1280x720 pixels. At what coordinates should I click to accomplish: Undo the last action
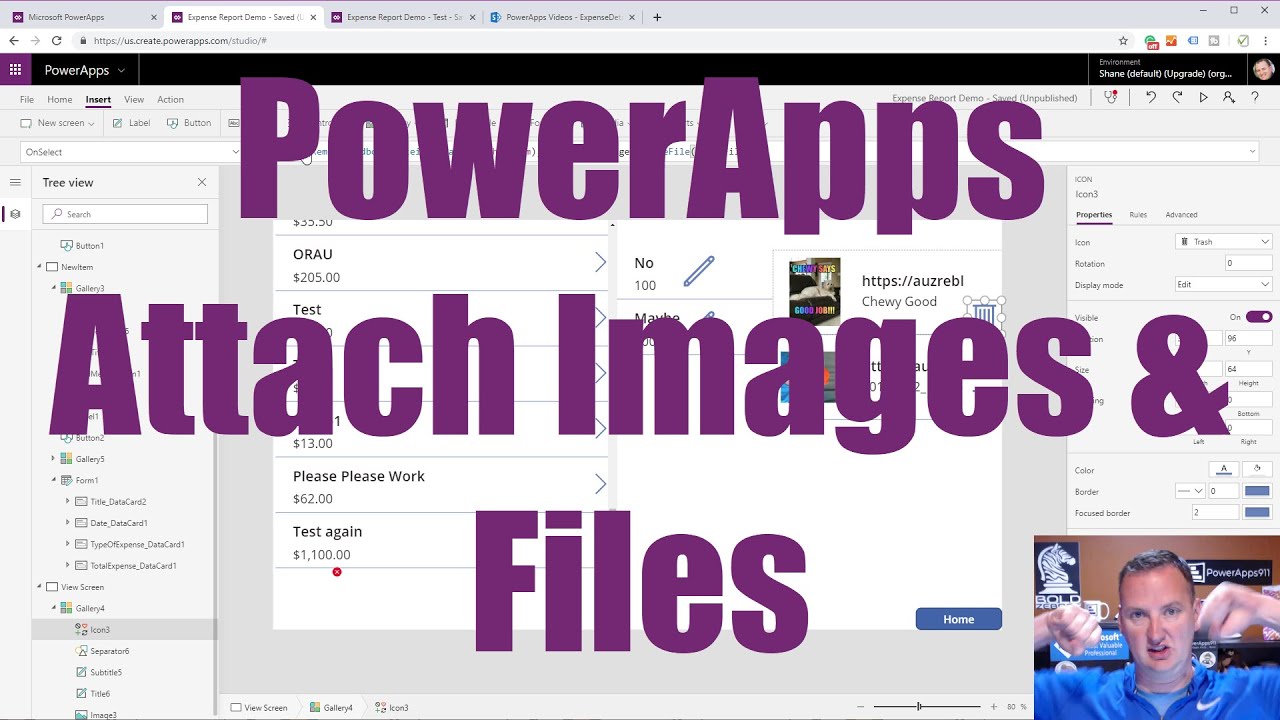tap(1151, 97)
